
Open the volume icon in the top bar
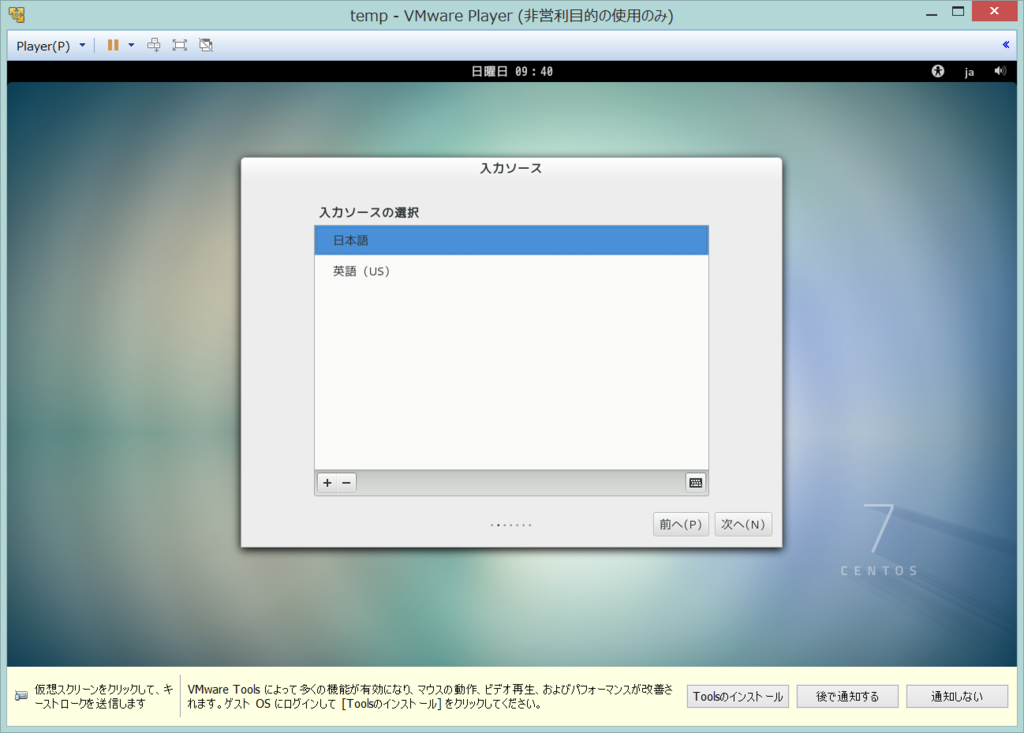(1000, 71)
